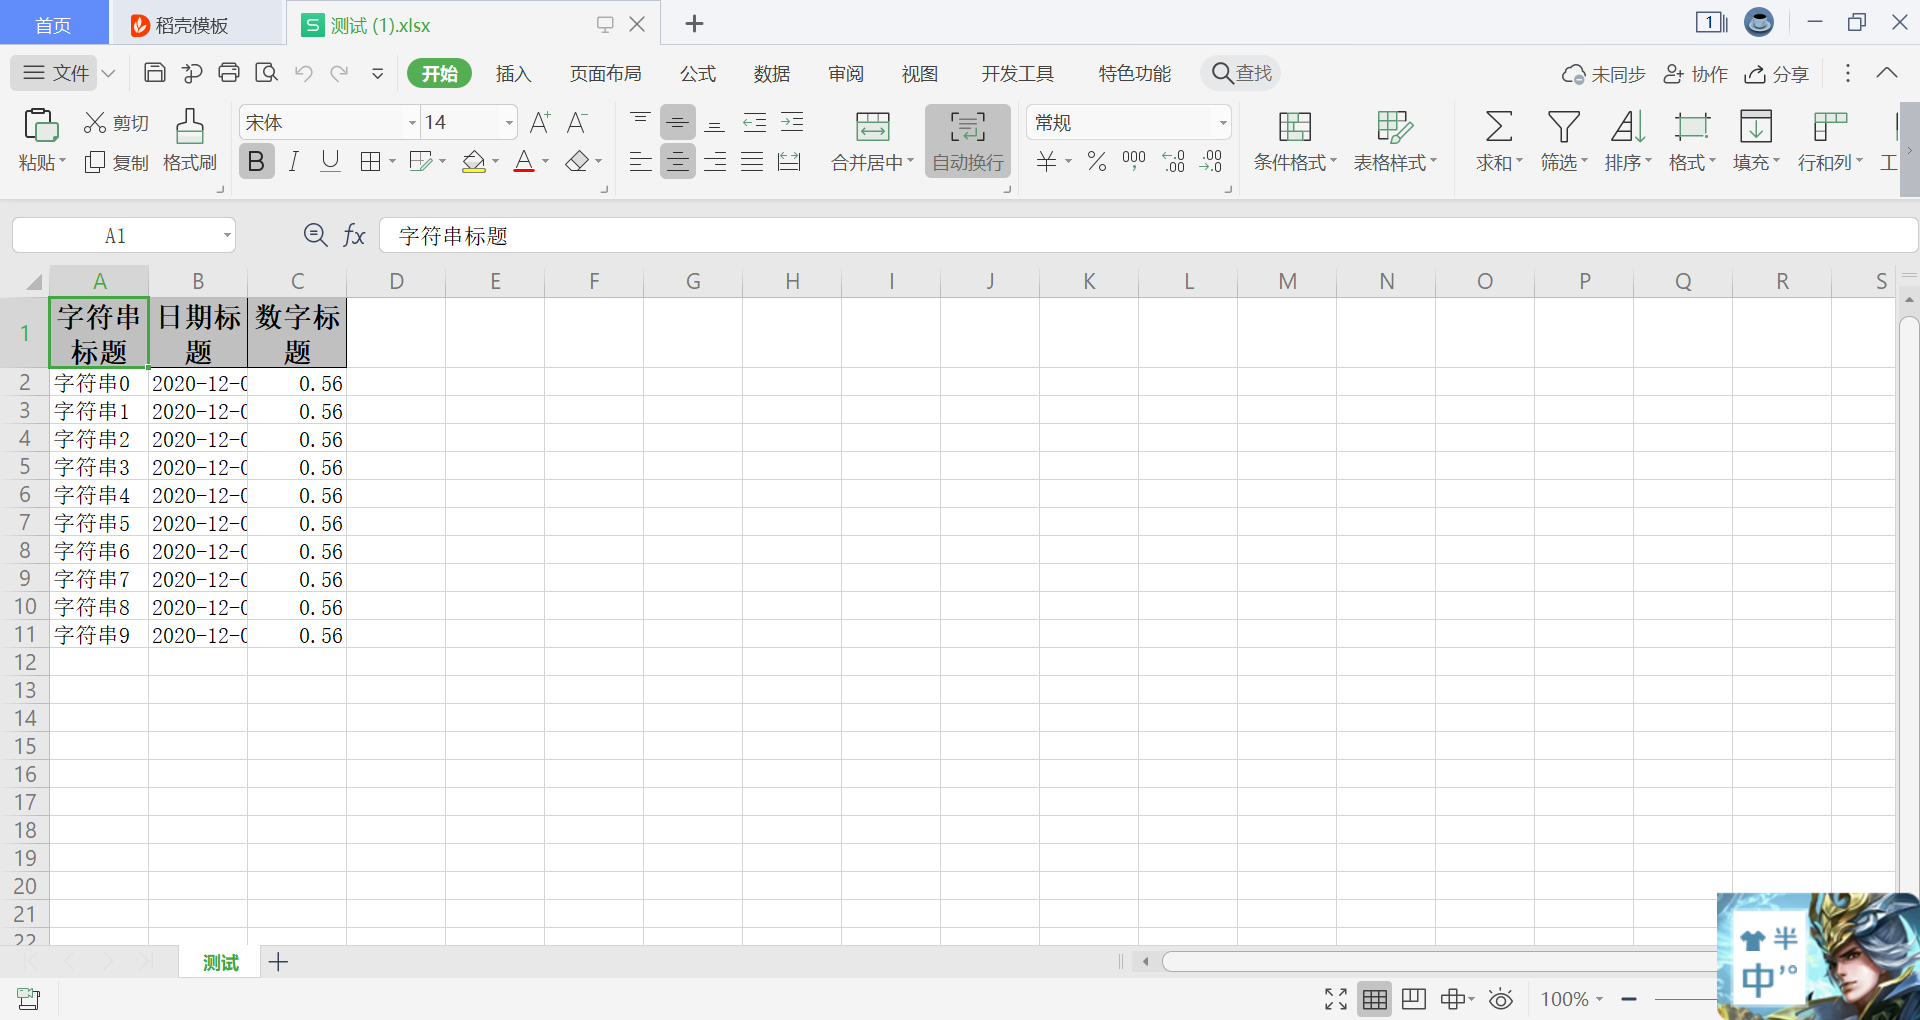This screenshot has width=1920, height=1020.
Task: Click the formula bar input field
Action: [x=700, y=235]
